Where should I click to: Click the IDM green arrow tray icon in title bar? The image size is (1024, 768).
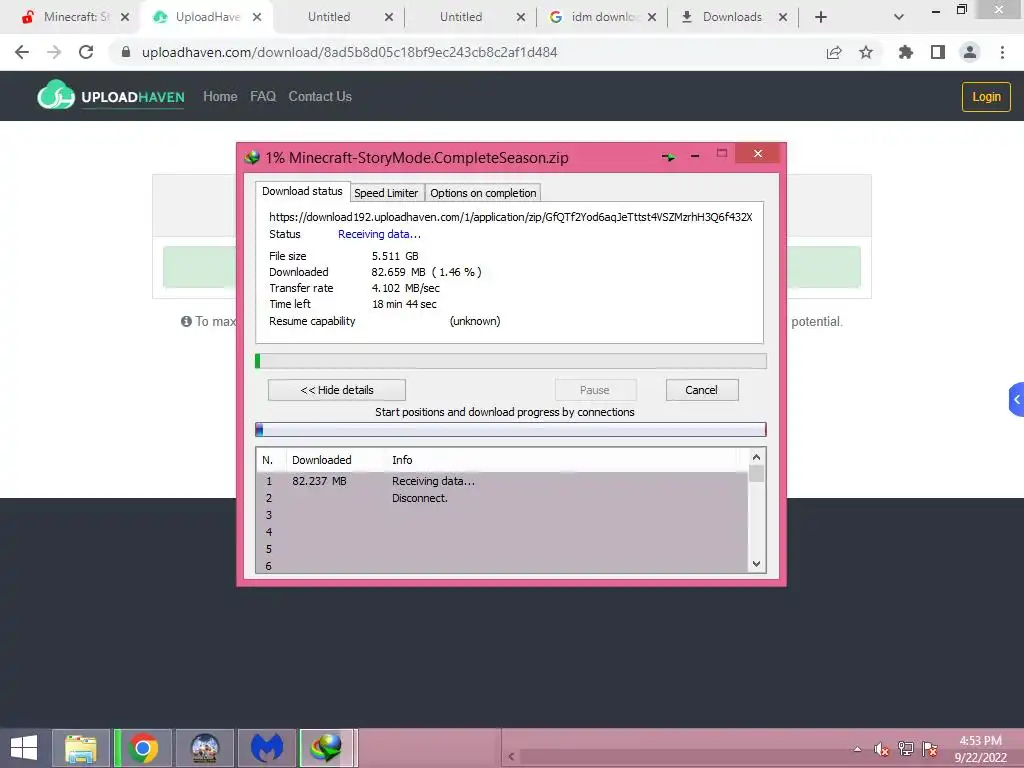tap(669, 156)
